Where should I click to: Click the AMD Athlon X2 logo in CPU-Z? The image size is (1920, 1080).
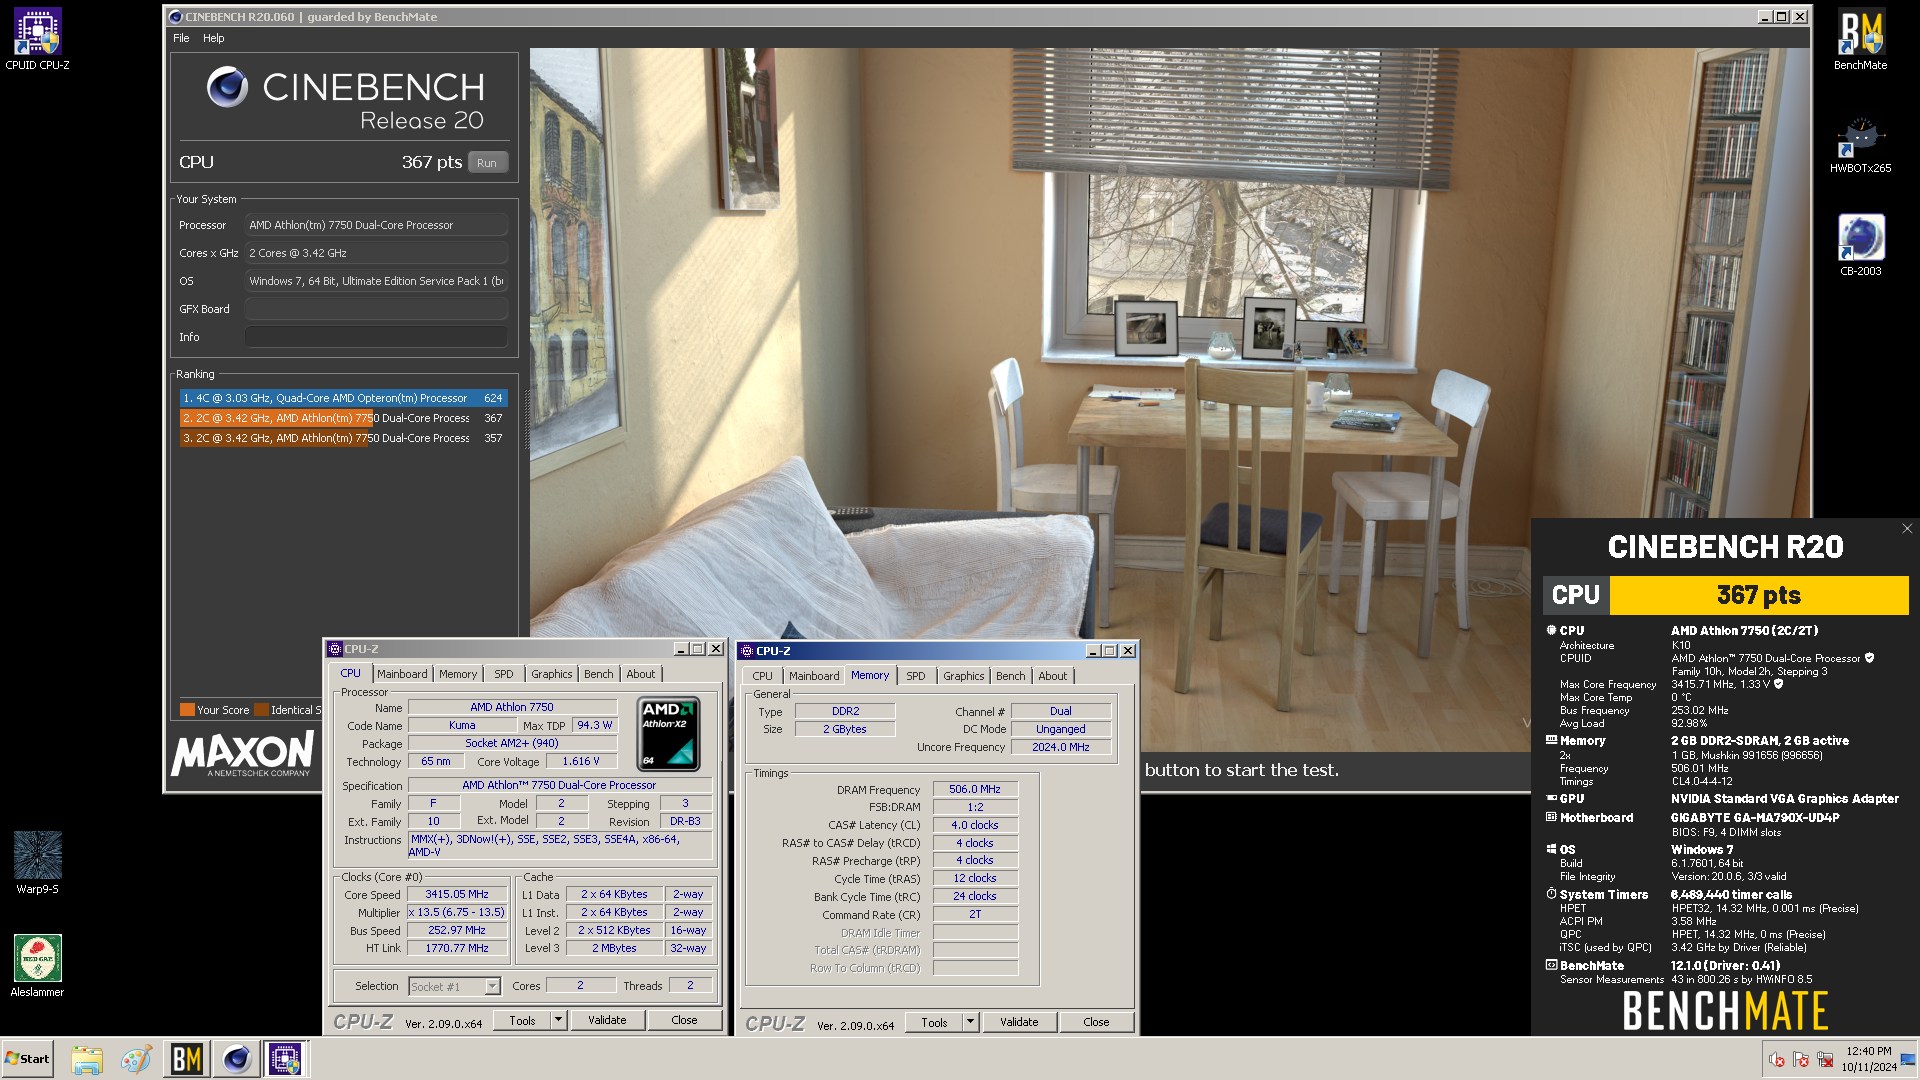click(x=668, y=734)
